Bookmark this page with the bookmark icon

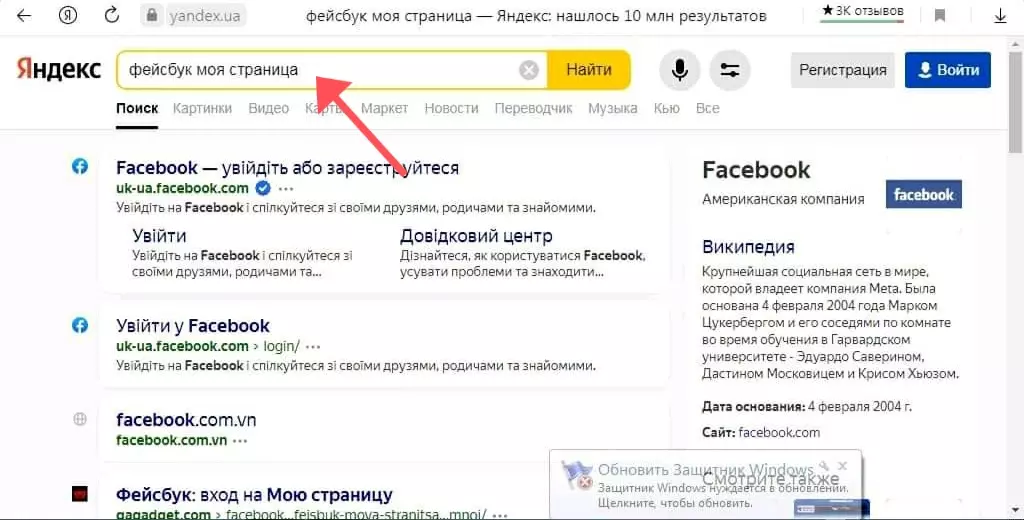940,16
